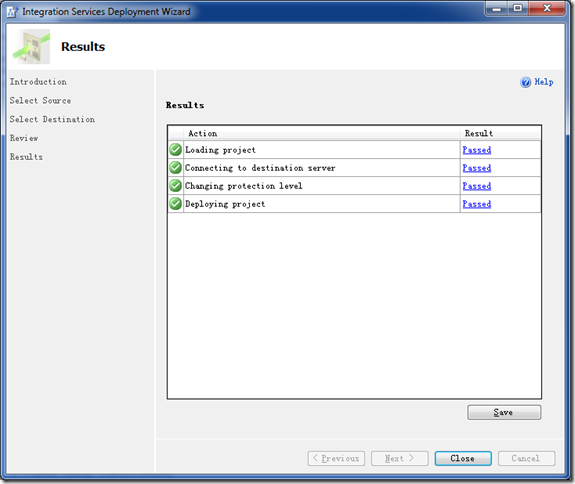Open the Review step in the left pane
The image size is (575, 484).
click(x=24, y=138)
